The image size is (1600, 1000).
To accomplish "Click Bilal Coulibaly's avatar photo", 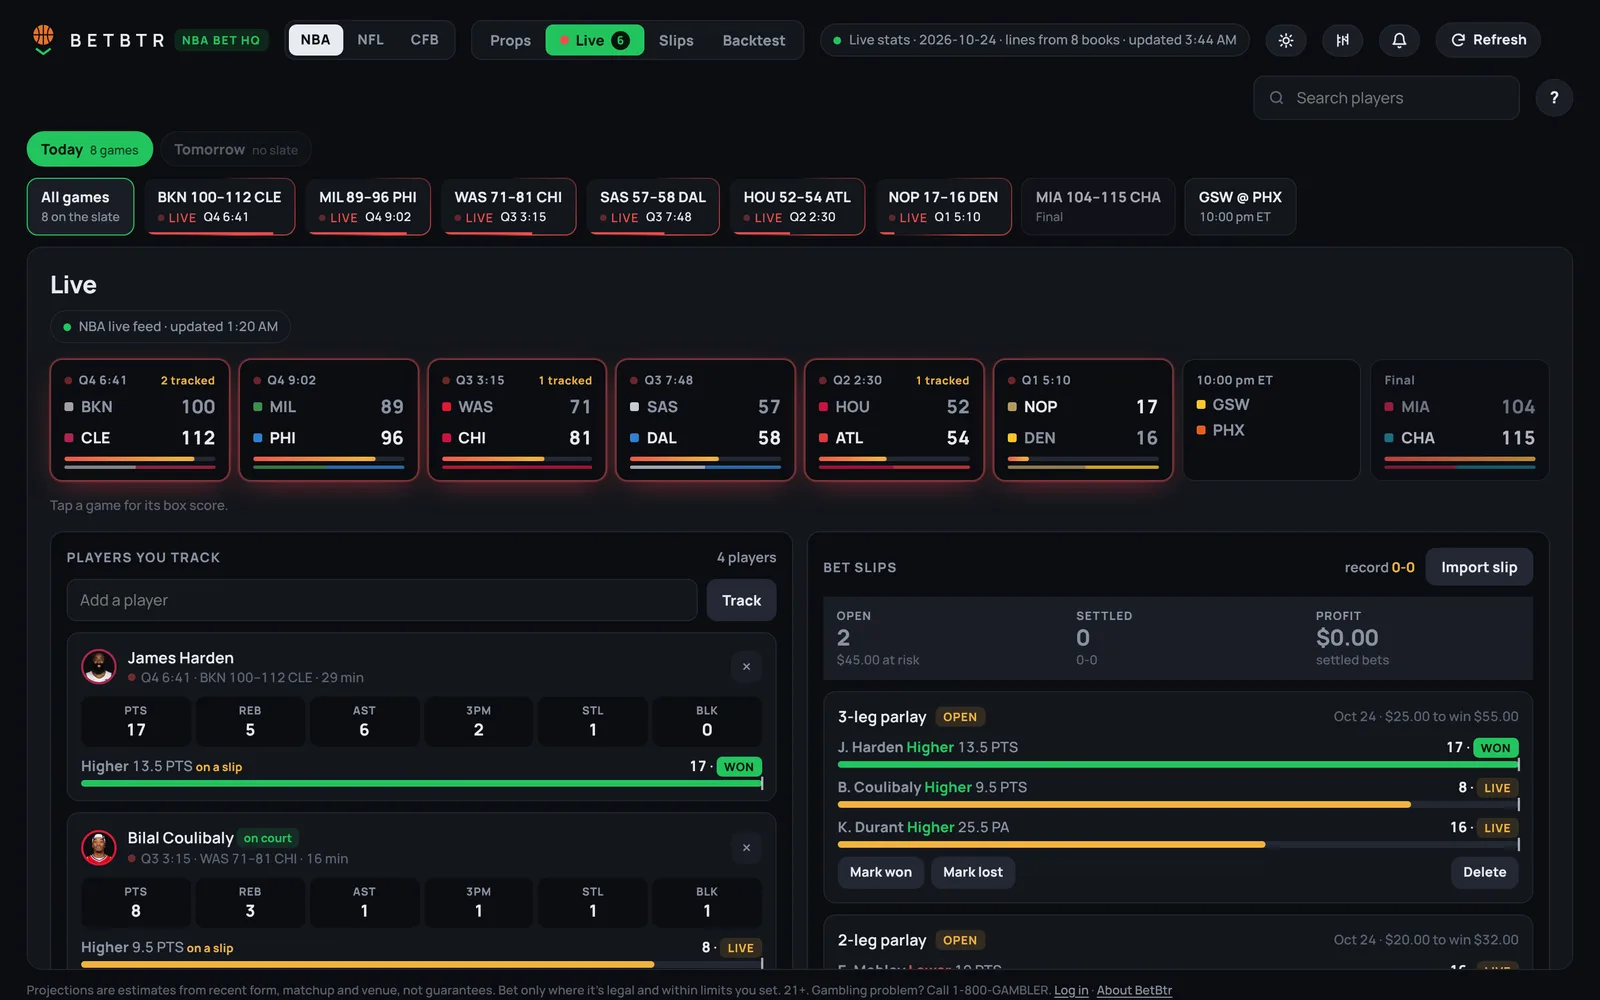I will click(x=99, y=848).
